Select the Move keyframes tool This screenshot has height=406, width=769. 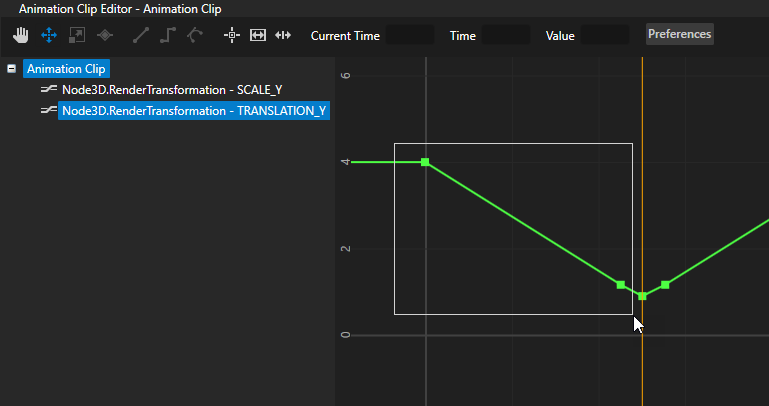47,35
